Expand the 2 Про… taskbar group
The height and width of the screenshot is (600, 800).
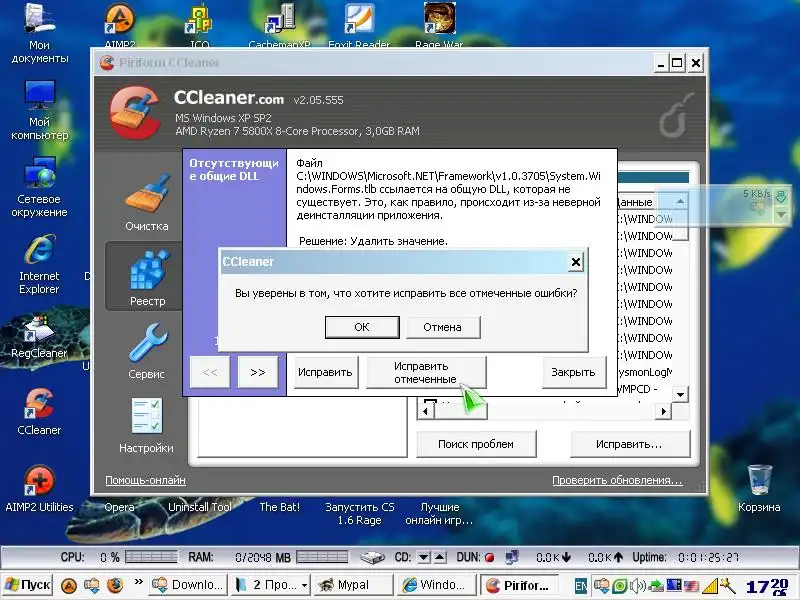pyautogui.click(x=270, y=585)
